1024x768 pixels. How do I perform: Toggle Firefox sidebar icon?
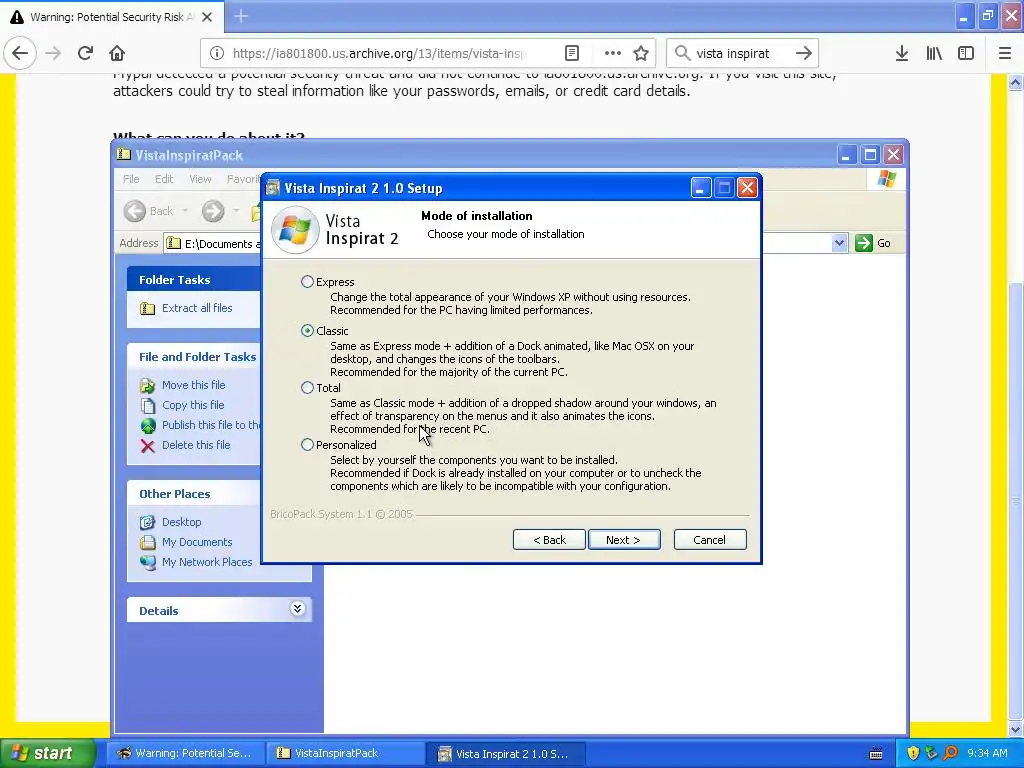[966, 53]
